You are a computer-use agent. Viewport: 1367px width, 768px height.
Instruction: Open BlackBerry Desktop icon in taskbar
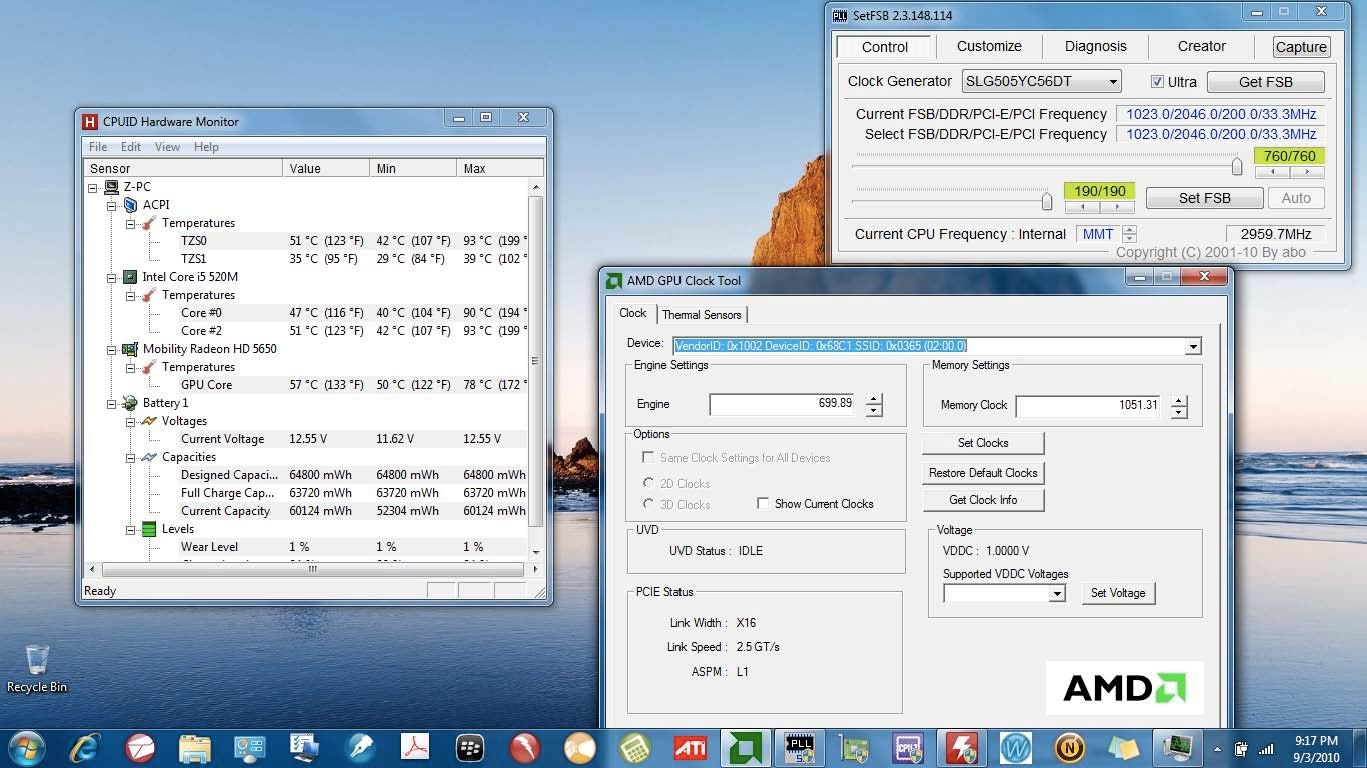(470, 747)
